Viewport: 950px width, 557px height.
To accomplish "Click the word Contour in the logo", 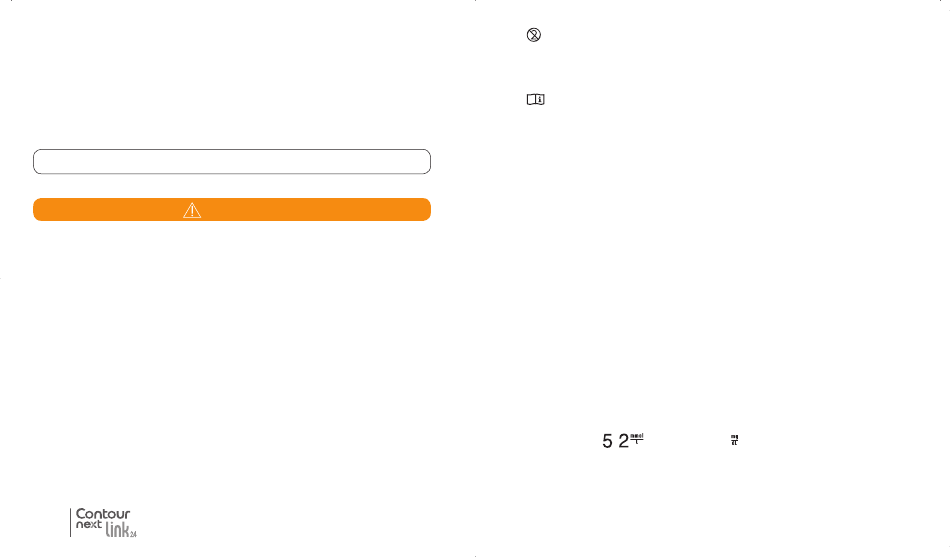I will point(103,514).
